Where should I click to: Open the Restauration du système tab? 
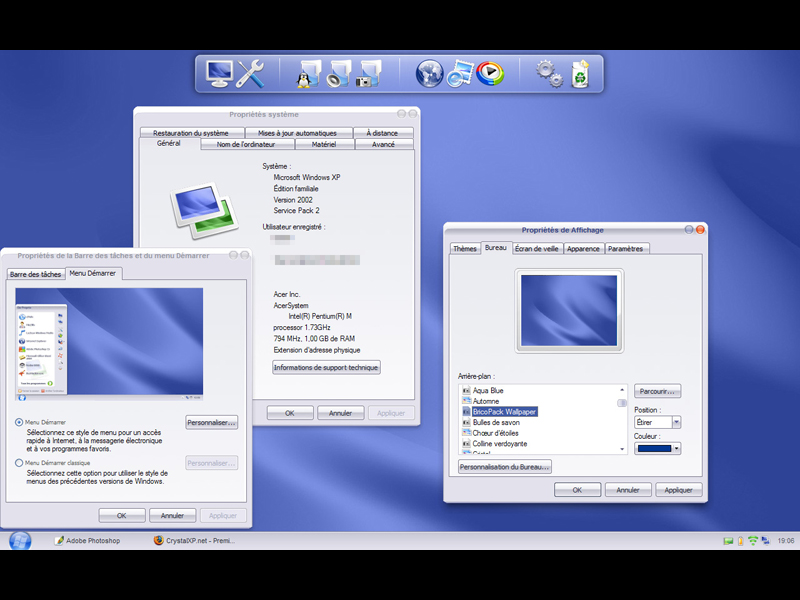pos(191,133)
